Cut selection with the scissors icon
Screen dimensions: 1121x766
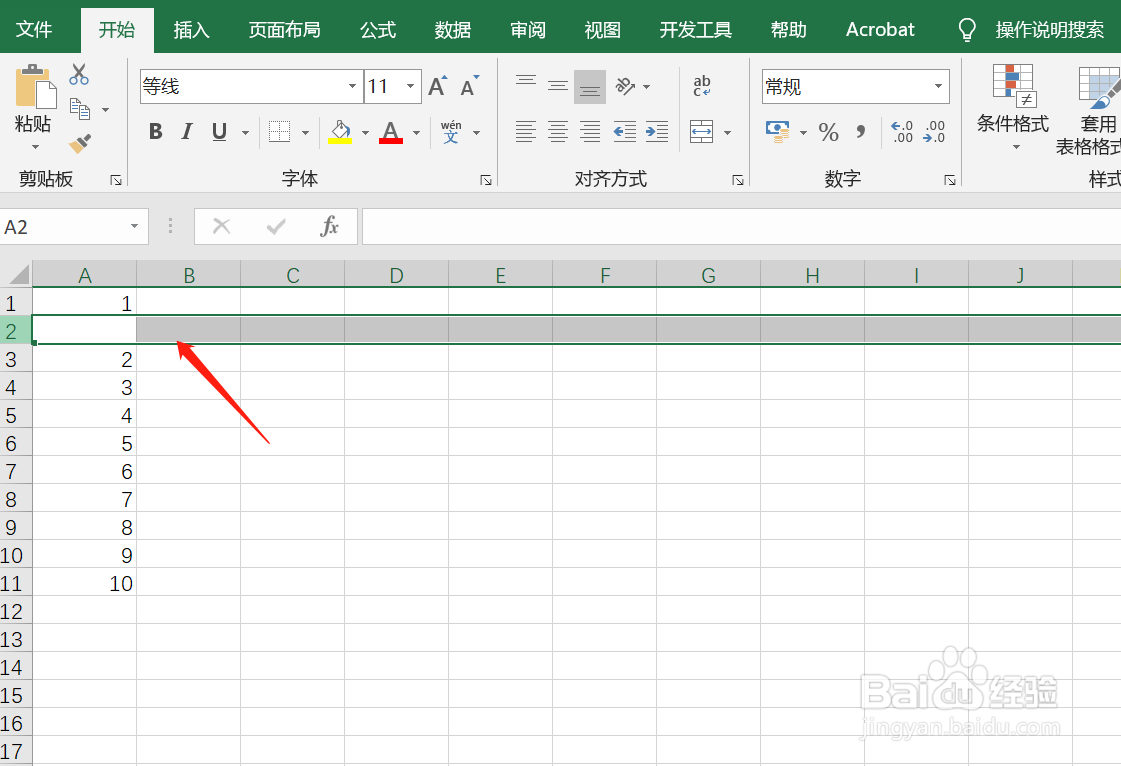point(79,74)
